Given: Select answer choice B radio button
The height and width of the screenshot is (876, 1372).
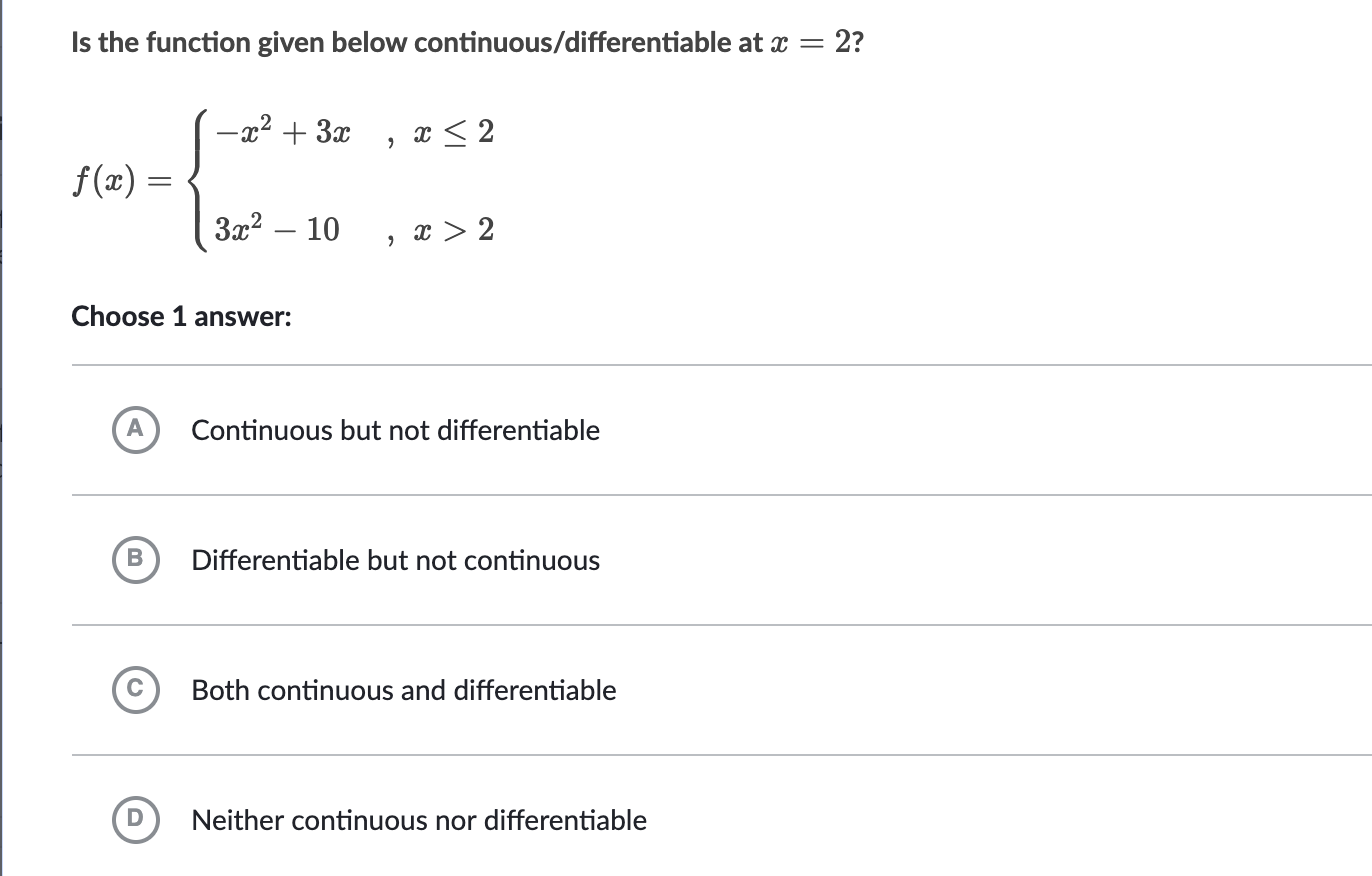Looking at the screenshot, I should click(x=136, y=560).
